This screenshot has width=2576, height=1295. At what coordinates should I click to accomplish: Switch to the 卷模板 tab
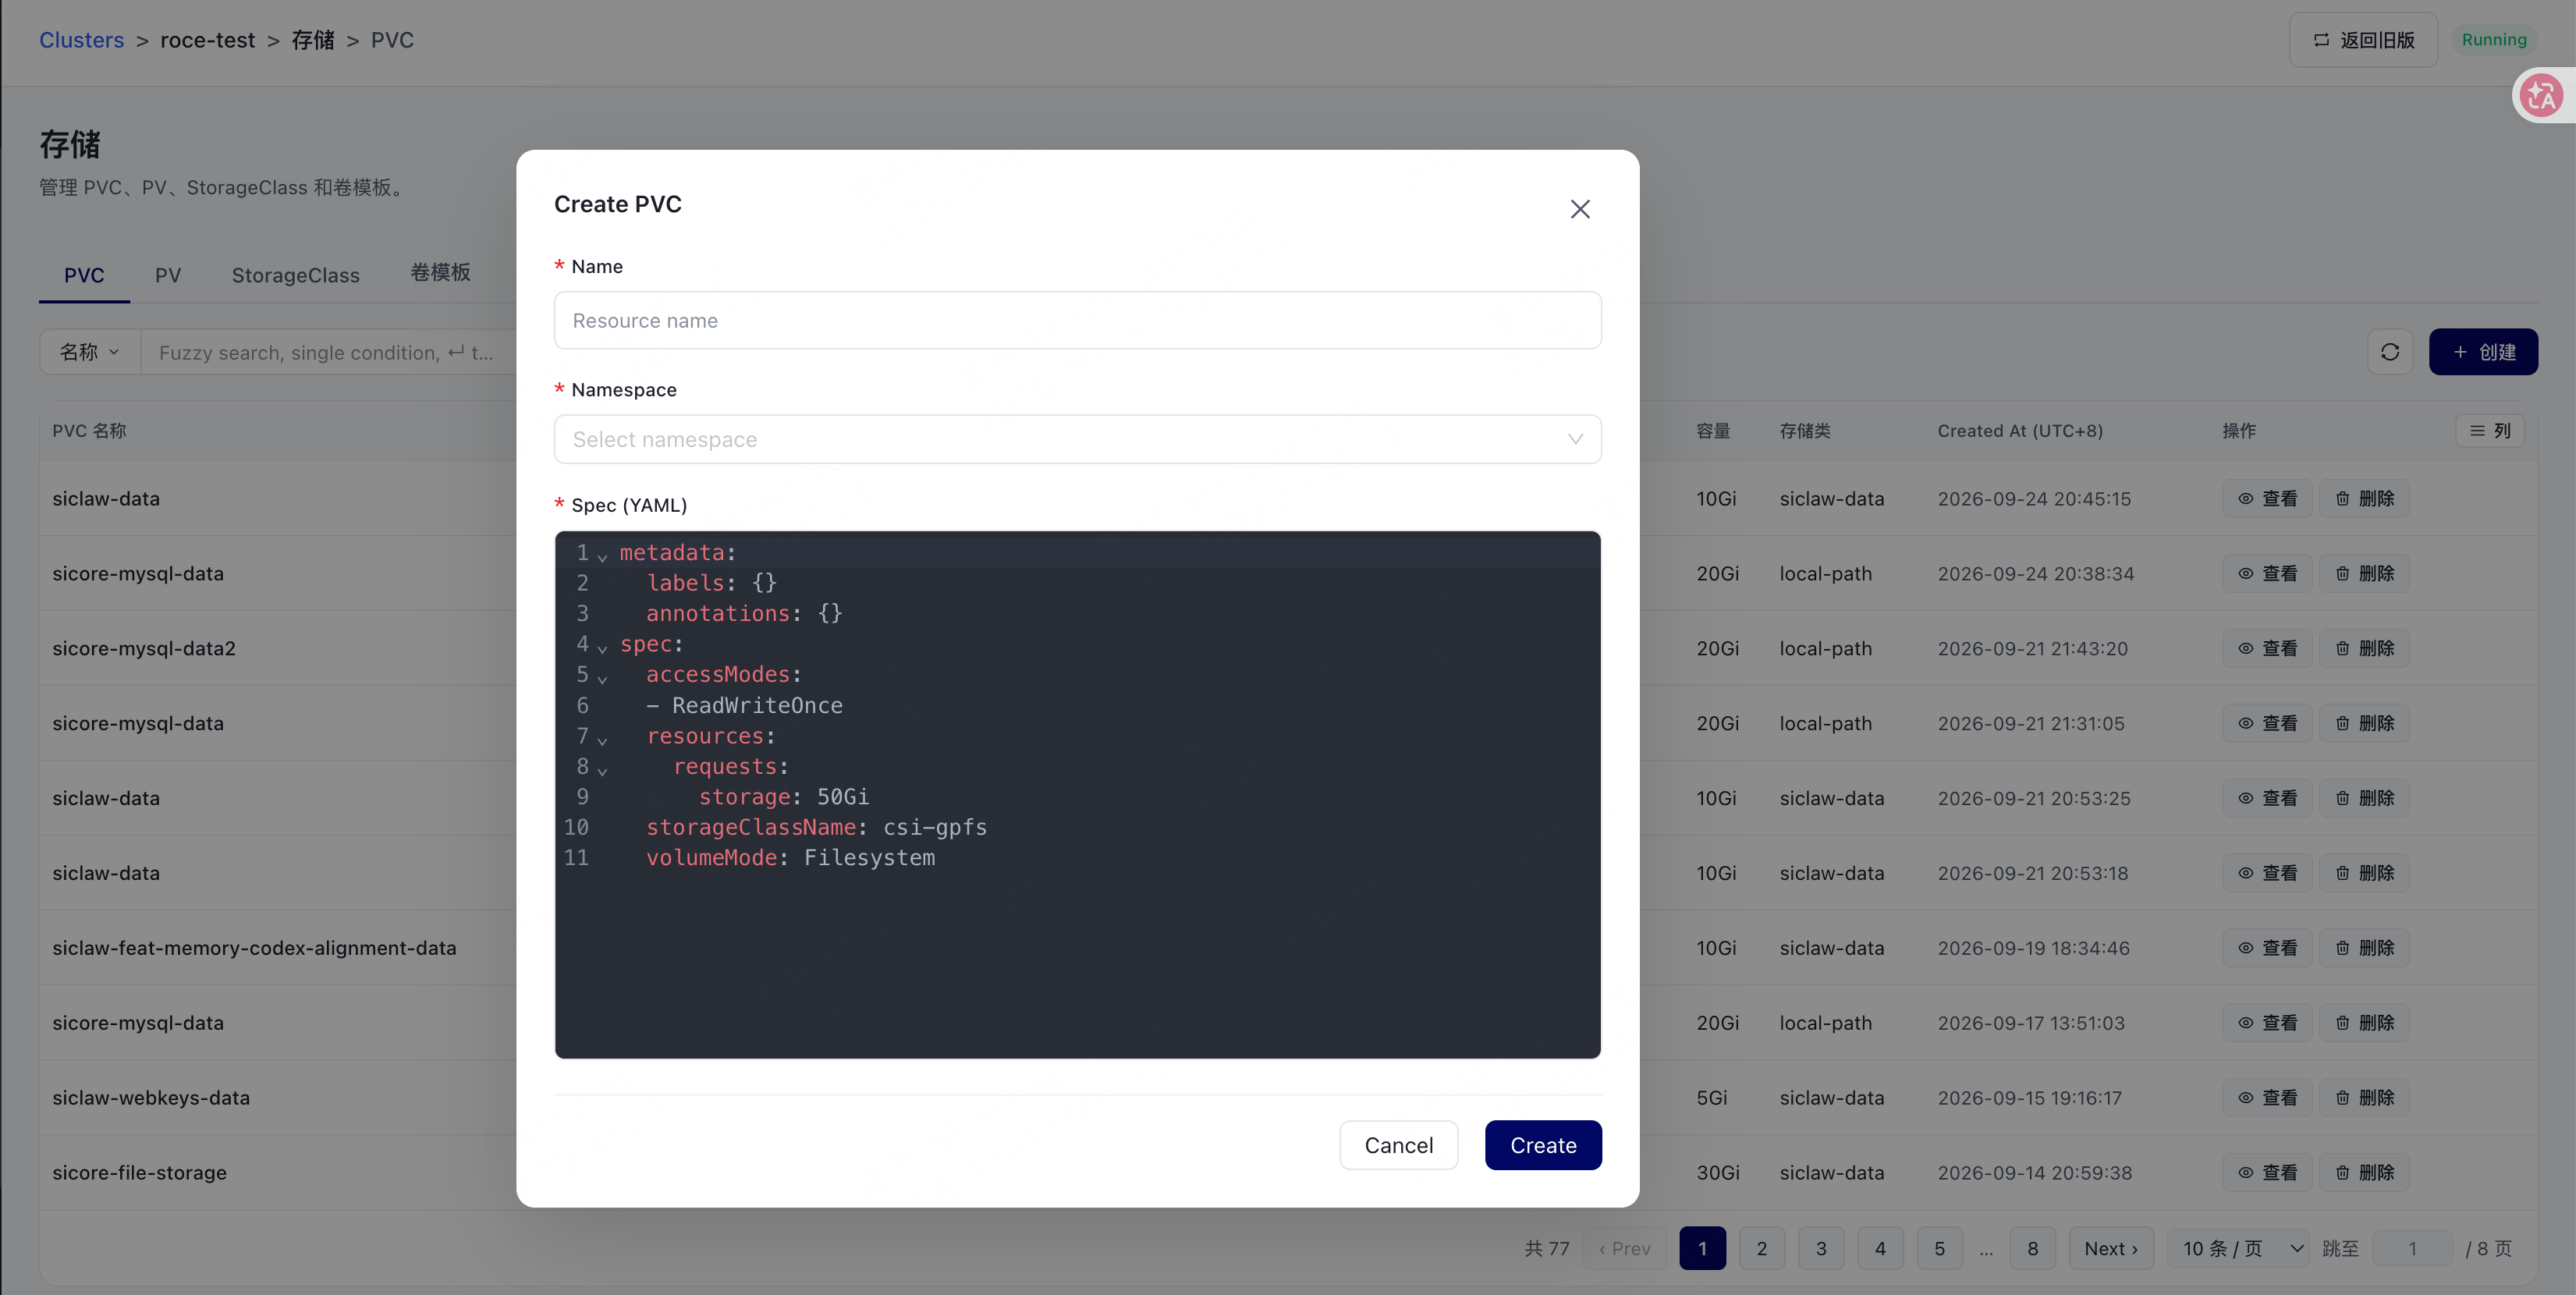(x=440, y=273)
